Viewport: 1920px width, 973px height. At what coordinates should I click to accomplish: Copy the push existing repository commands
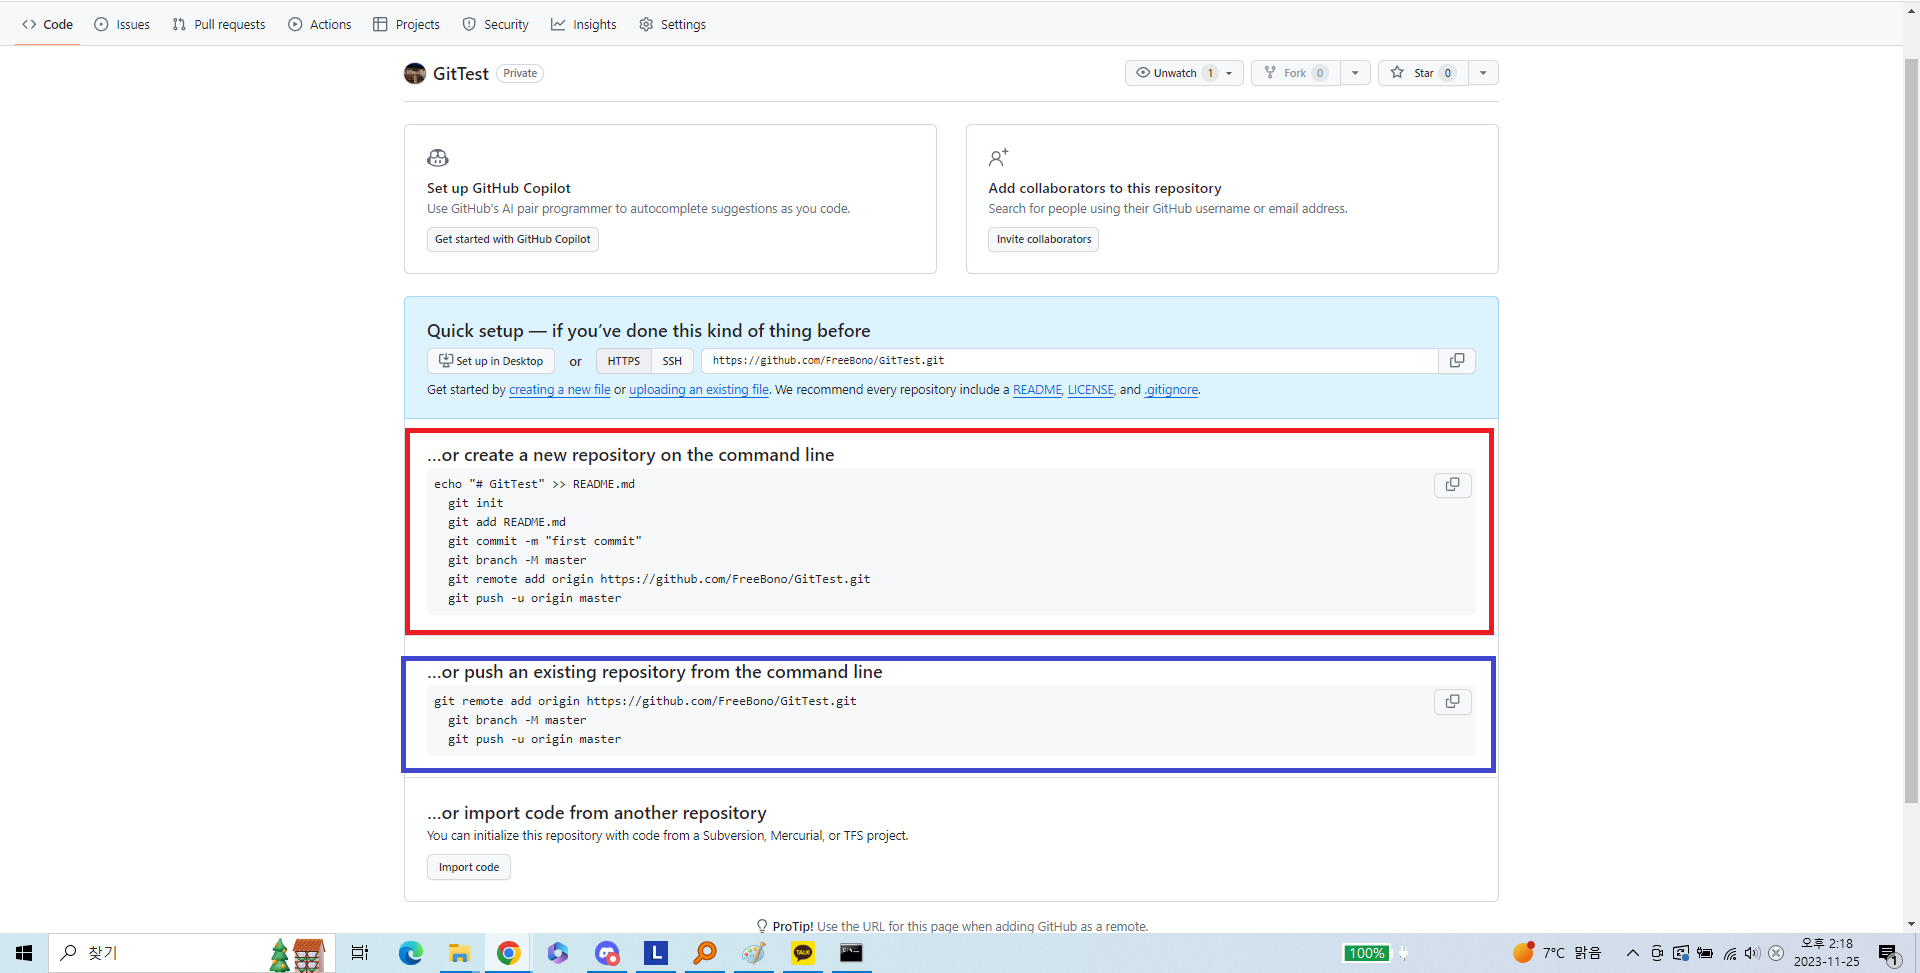click(1453, 702)
